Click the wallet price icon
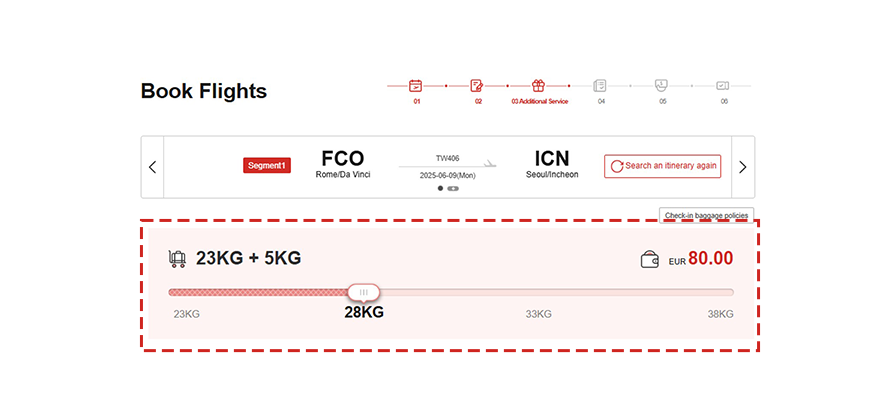Screen dimensions: 872x410 [650, 260]
